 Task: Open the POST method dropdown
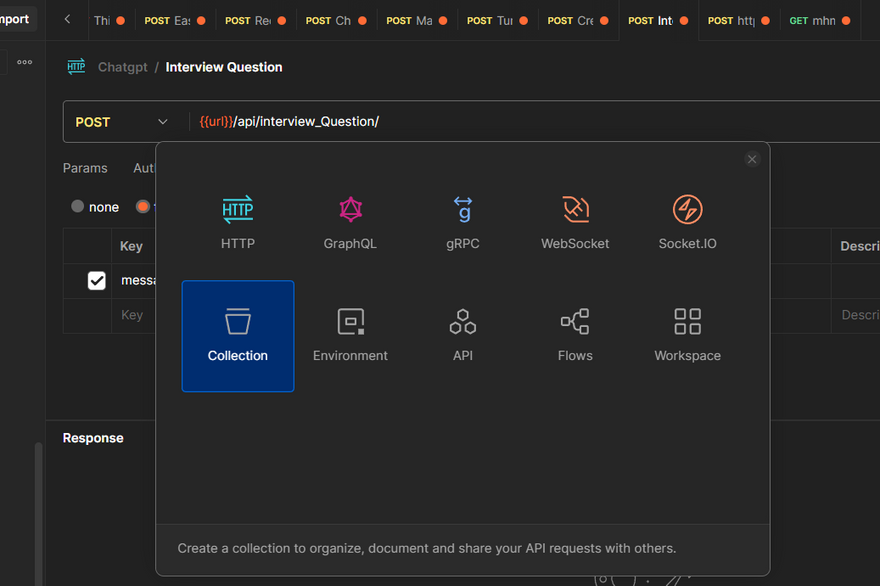pos(122,122)
